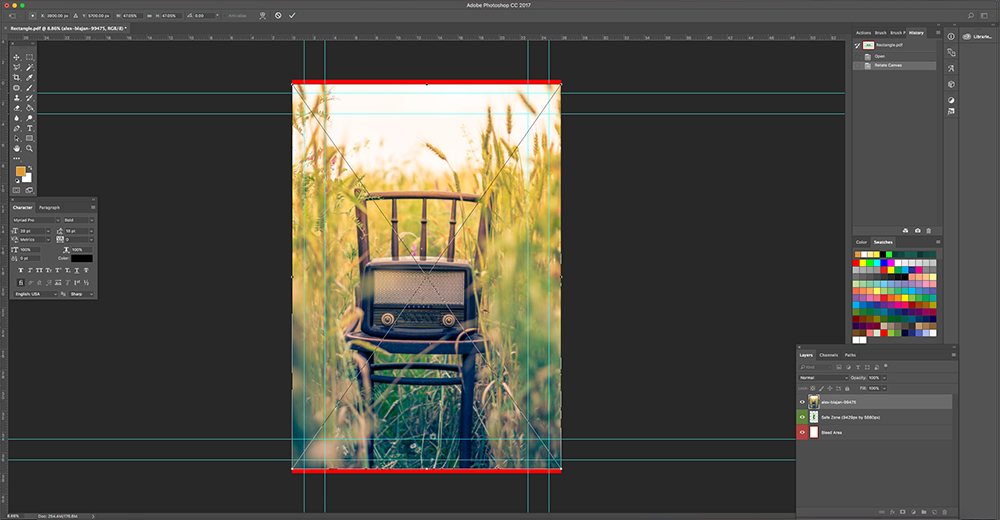Open the Myriad Pro font family dropdown
This screenshot has height=520, width=1000.
click(35, 219)
